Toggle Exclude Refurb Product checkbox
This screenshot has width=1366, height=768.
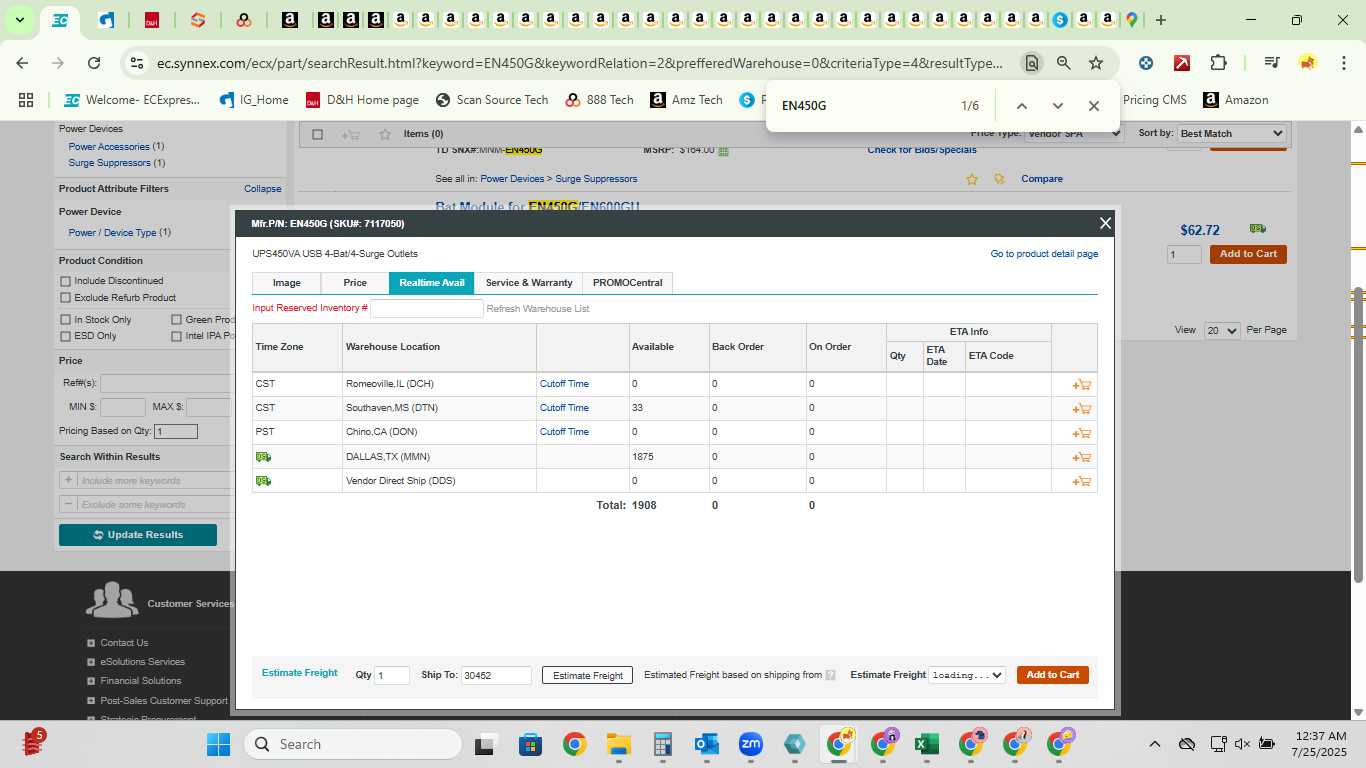coord(66,298)
